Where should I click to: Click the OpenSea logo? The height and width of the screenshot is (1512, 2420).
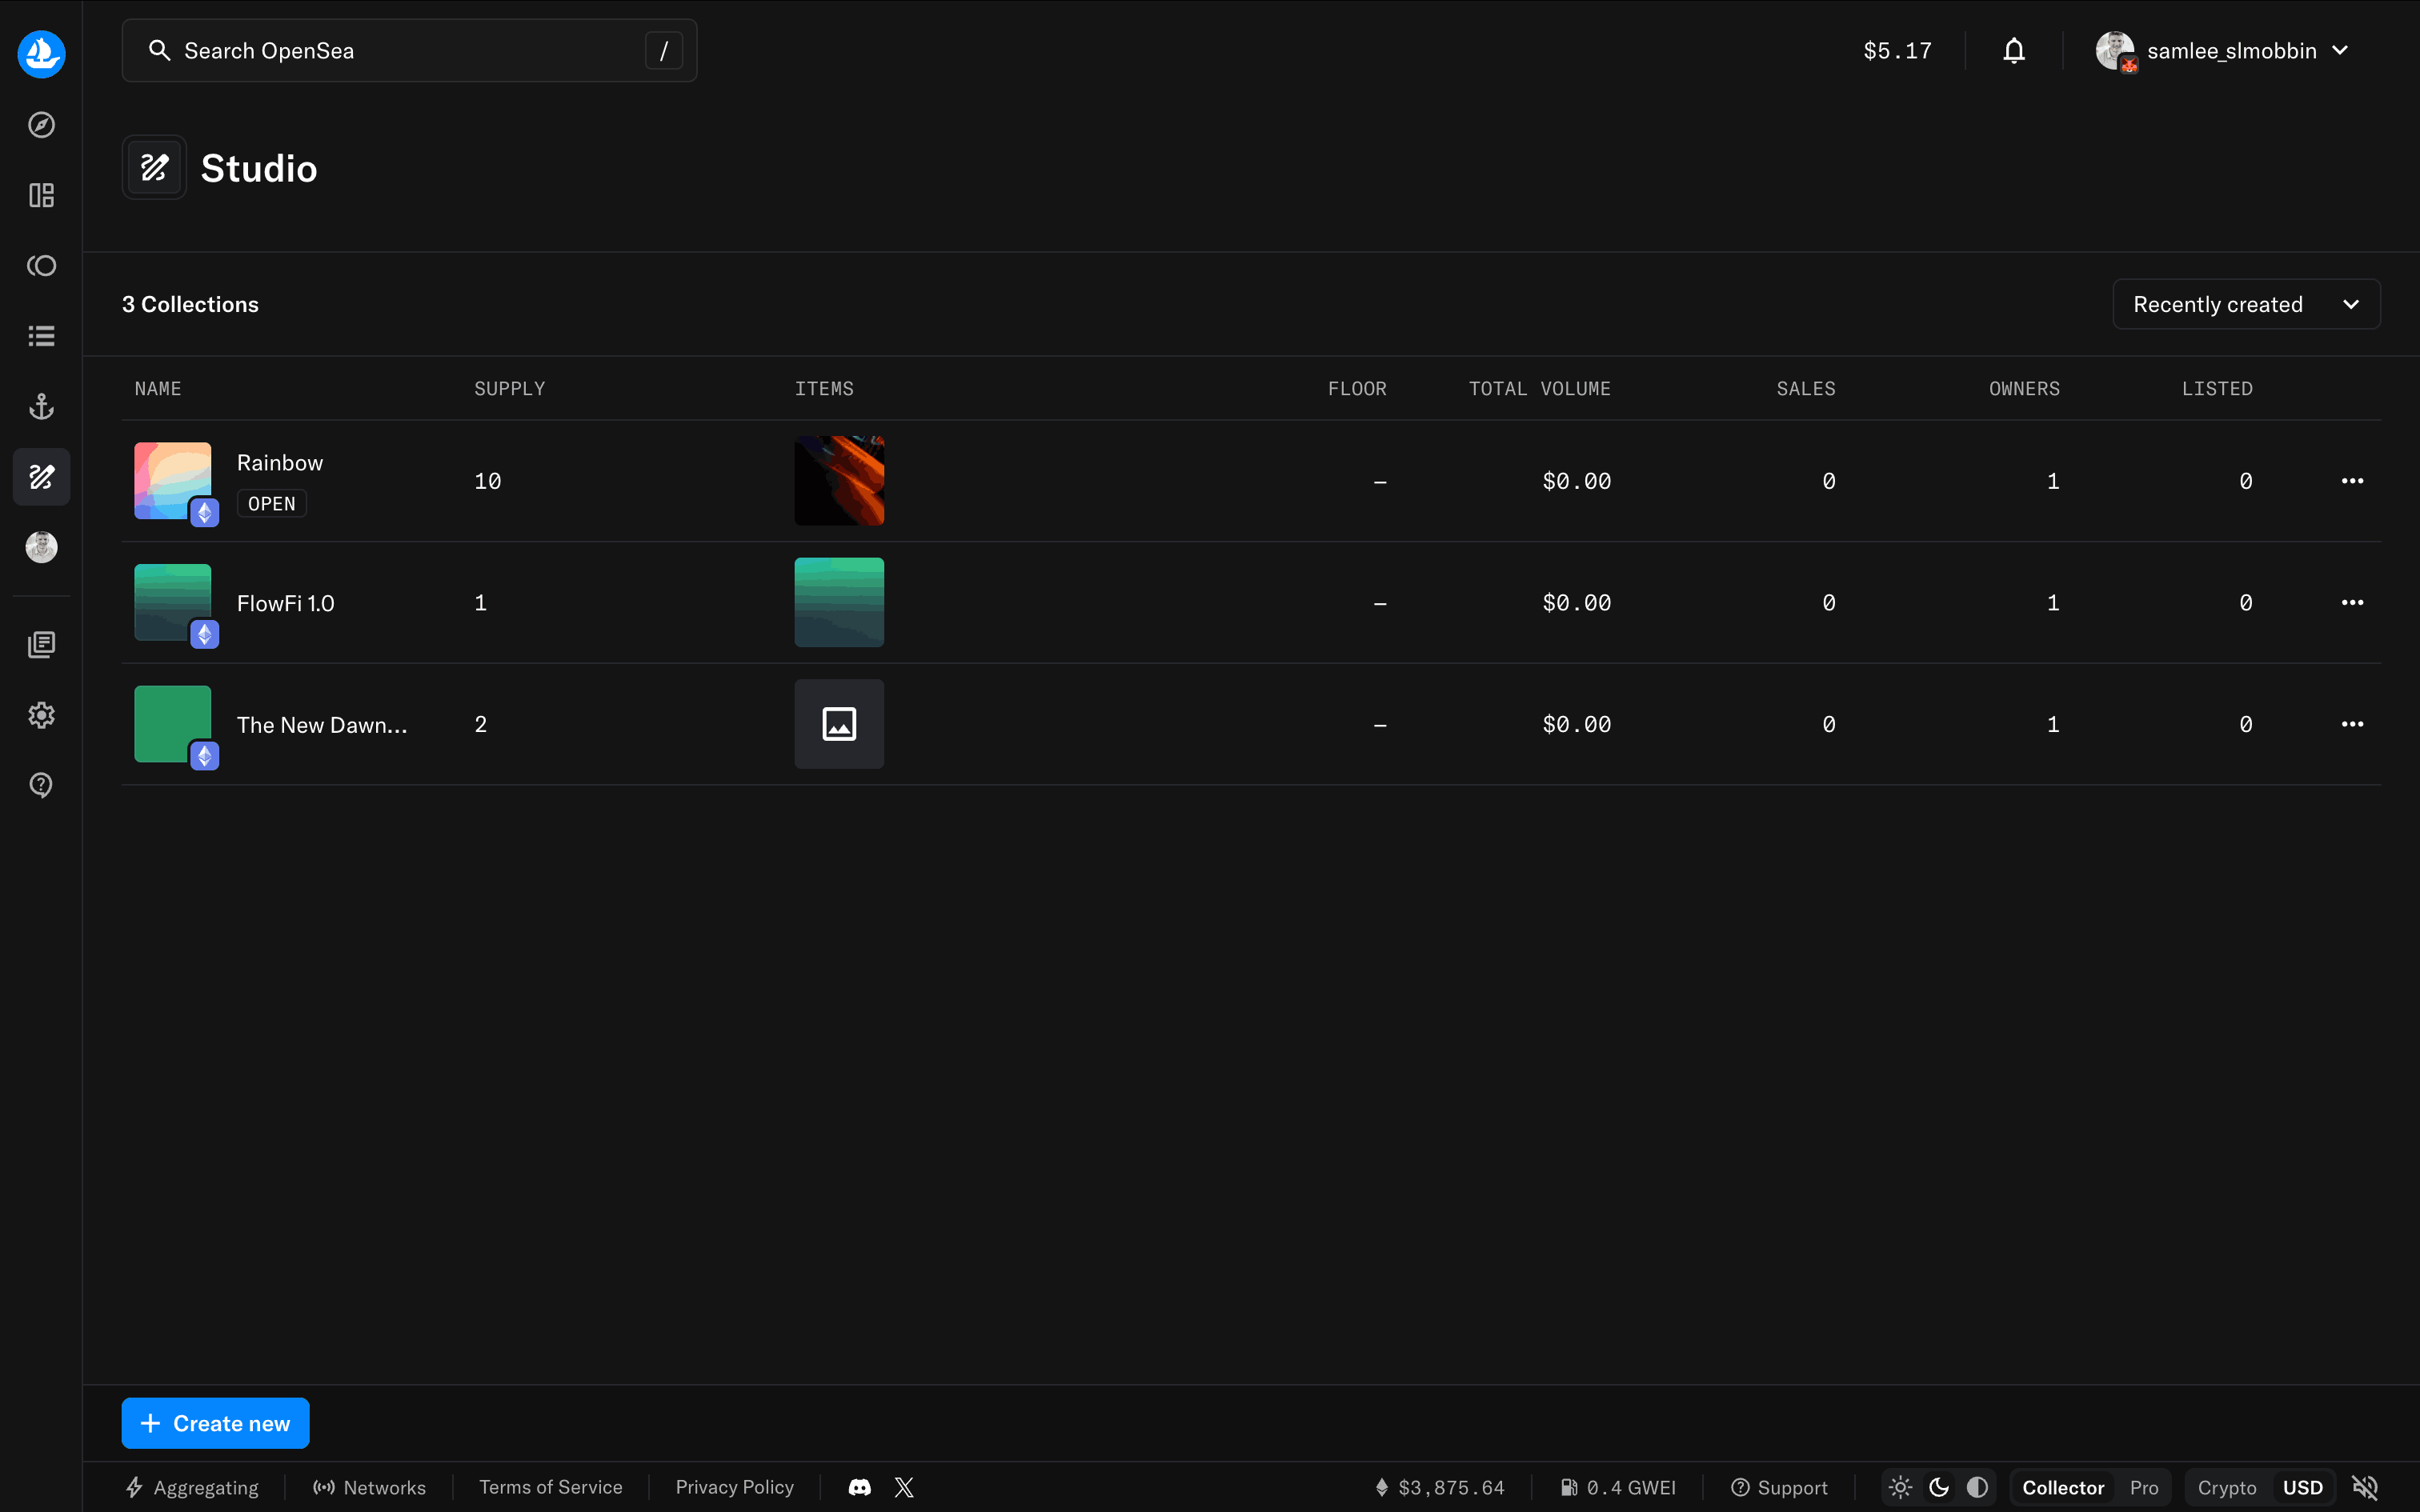[40, 54]
